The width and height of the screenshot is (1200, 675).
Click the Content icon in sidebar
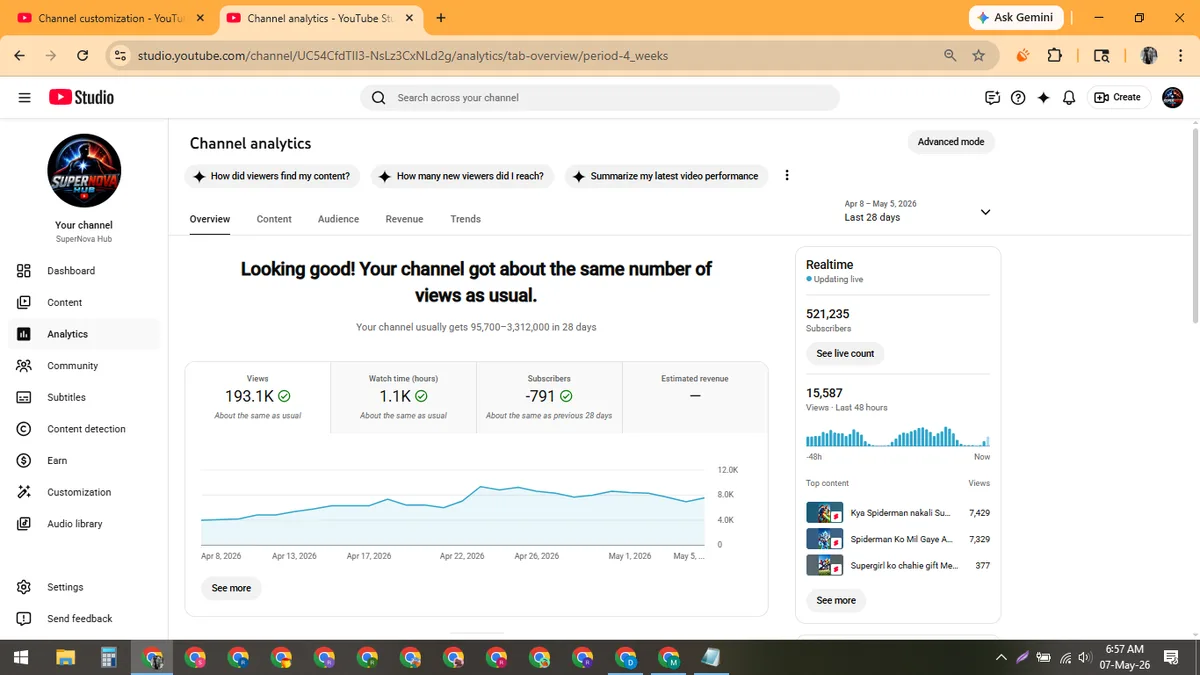click(24, 302)
